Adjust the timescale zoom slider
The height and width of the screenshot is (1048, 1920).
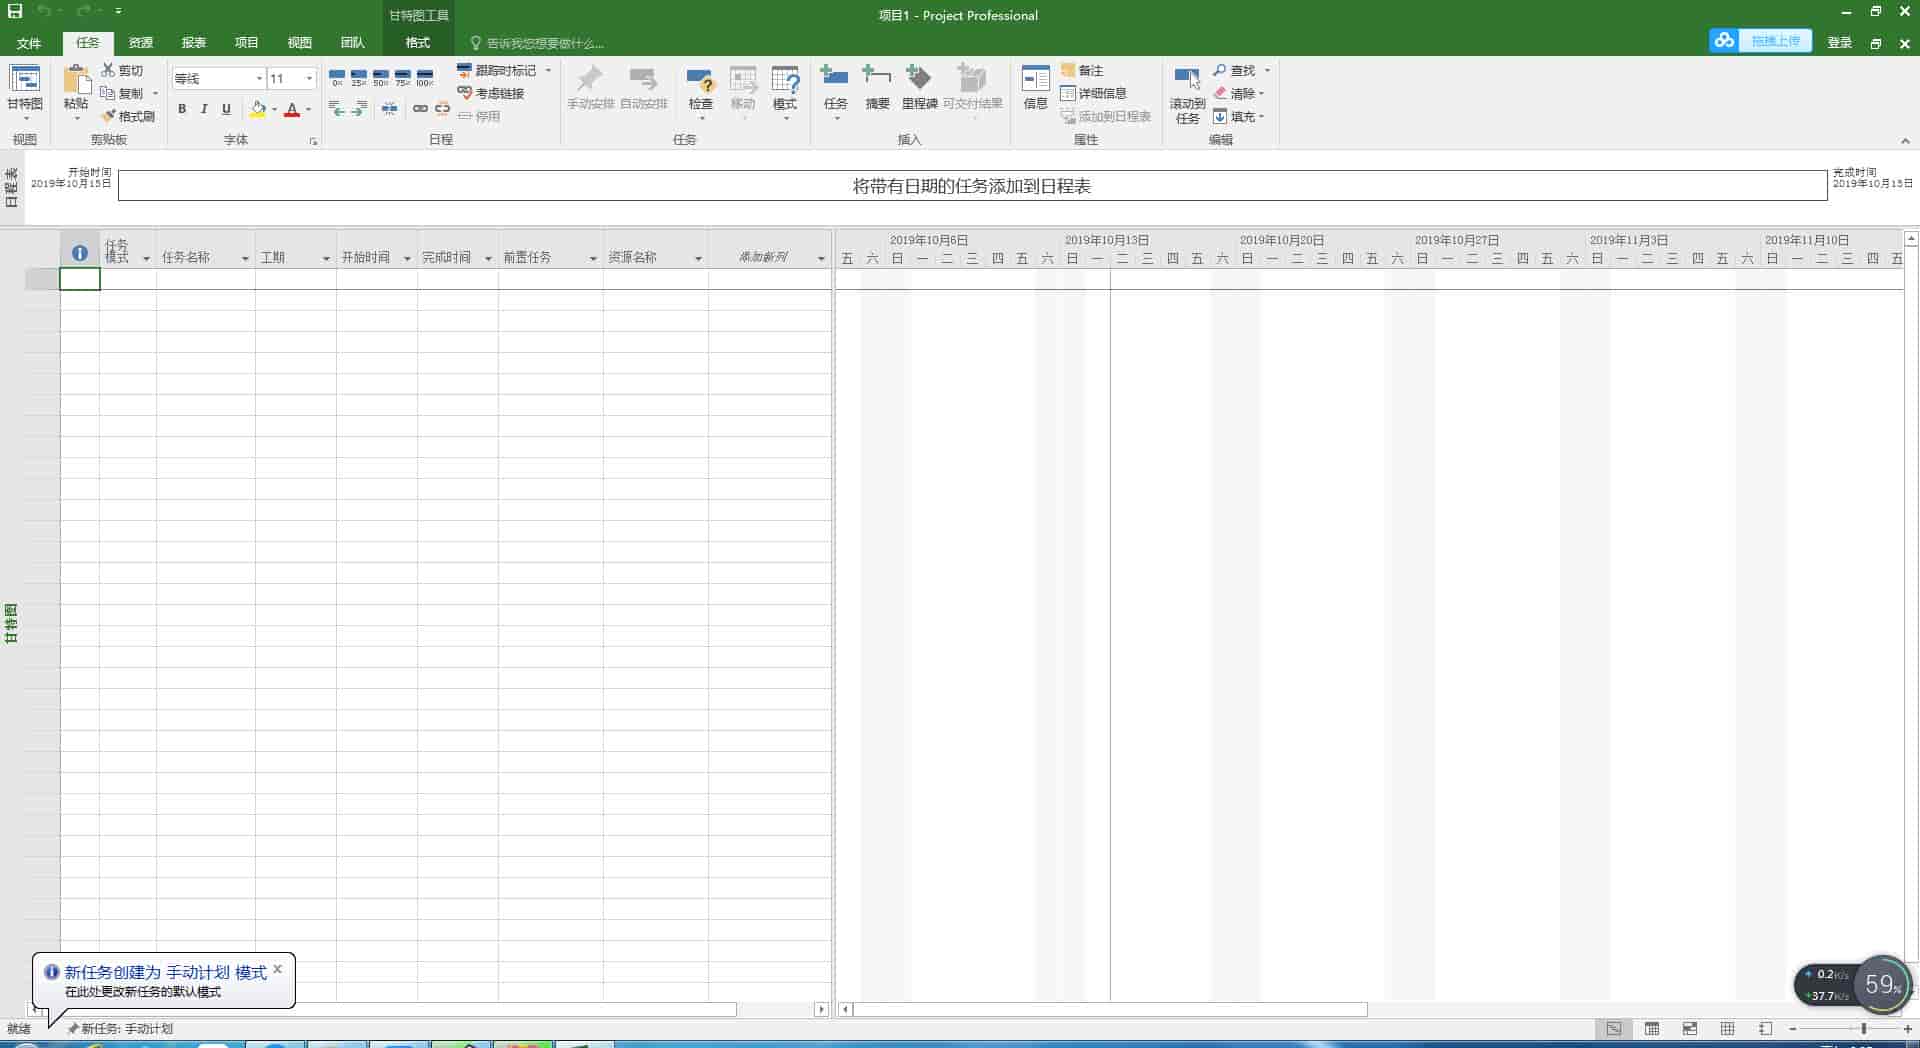coord(1863,1029)
